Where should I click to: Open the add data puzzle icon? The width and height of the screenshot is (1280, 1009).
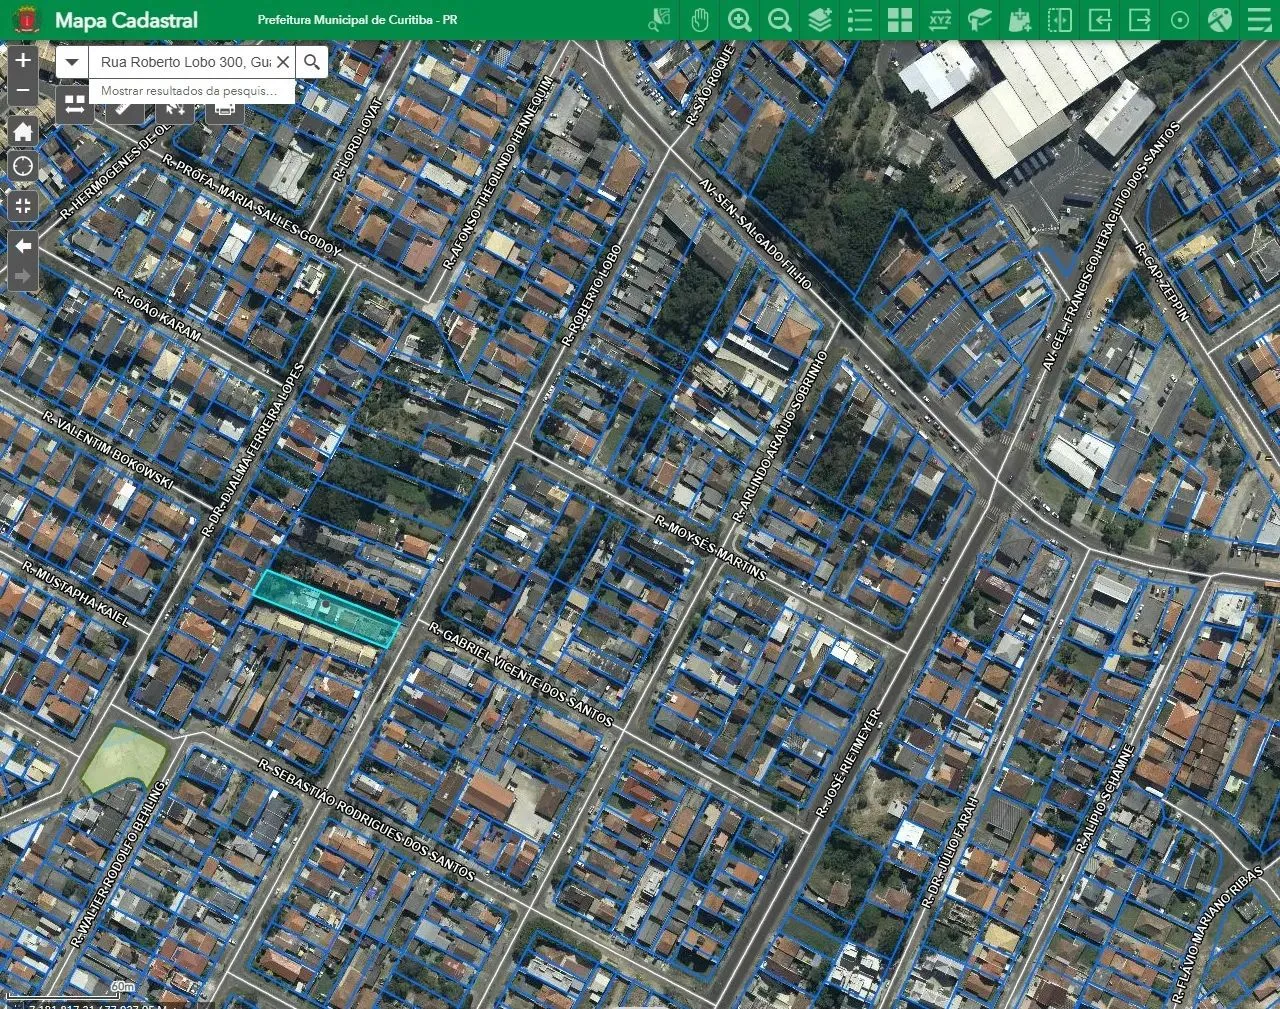[x=1019, y=20]
